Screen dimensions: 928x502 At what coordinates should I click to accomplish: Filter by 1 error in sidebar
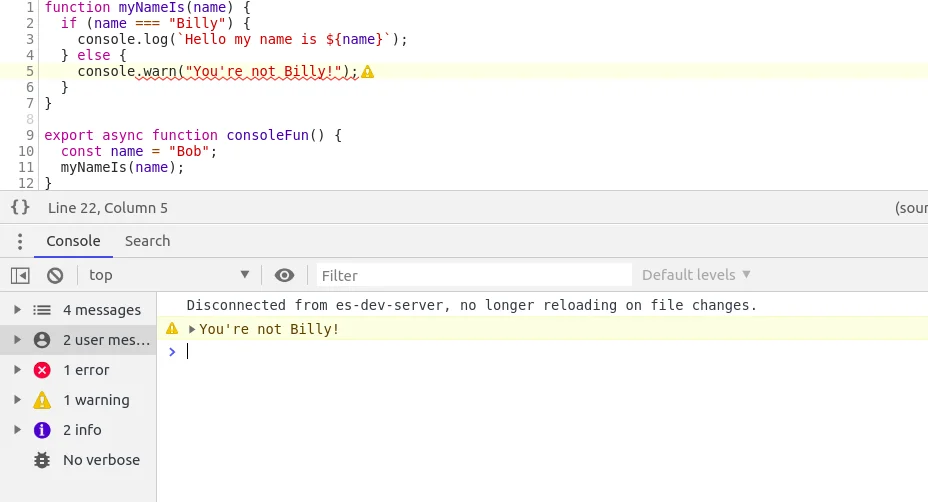click(85, 370)
